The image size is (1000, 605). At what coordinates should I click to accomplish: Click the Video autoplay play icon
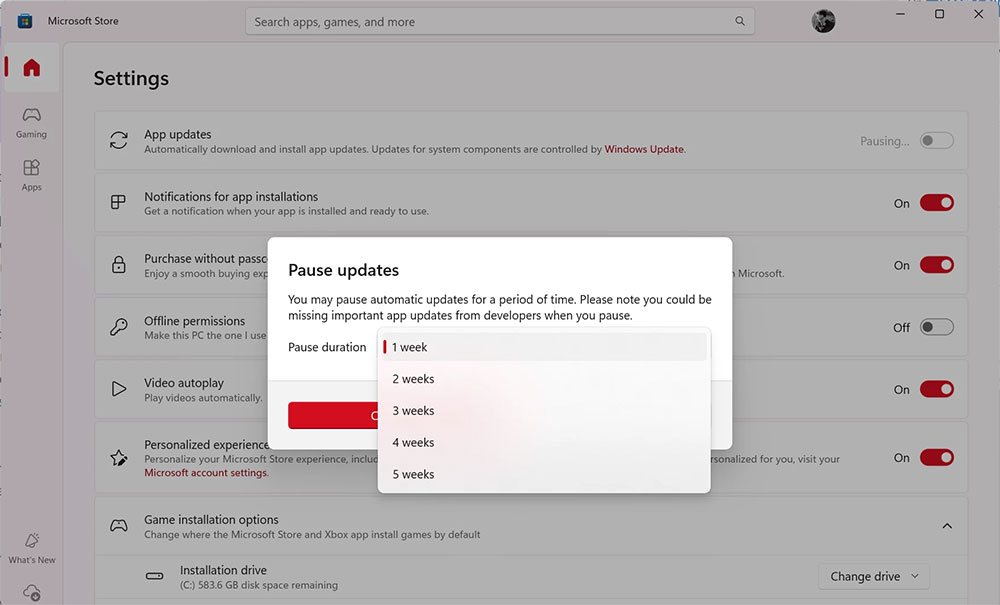pyautogui.click(x=120, y=389)
